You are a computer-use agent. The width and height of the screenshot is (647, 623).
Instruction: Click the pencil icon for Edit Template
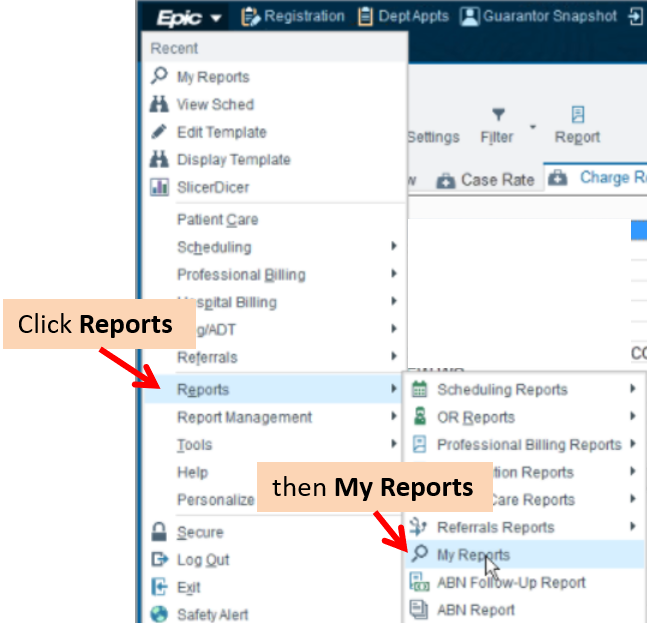tap(158, 132)
